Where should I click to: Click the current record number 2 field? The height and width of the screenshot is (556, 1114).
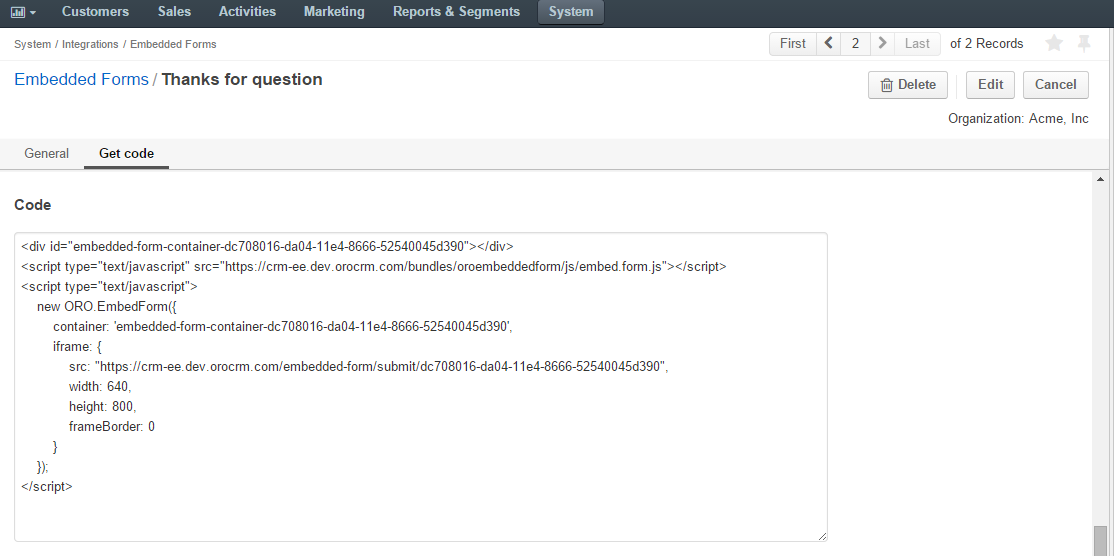pyautogui.click(x=855, y=43)
